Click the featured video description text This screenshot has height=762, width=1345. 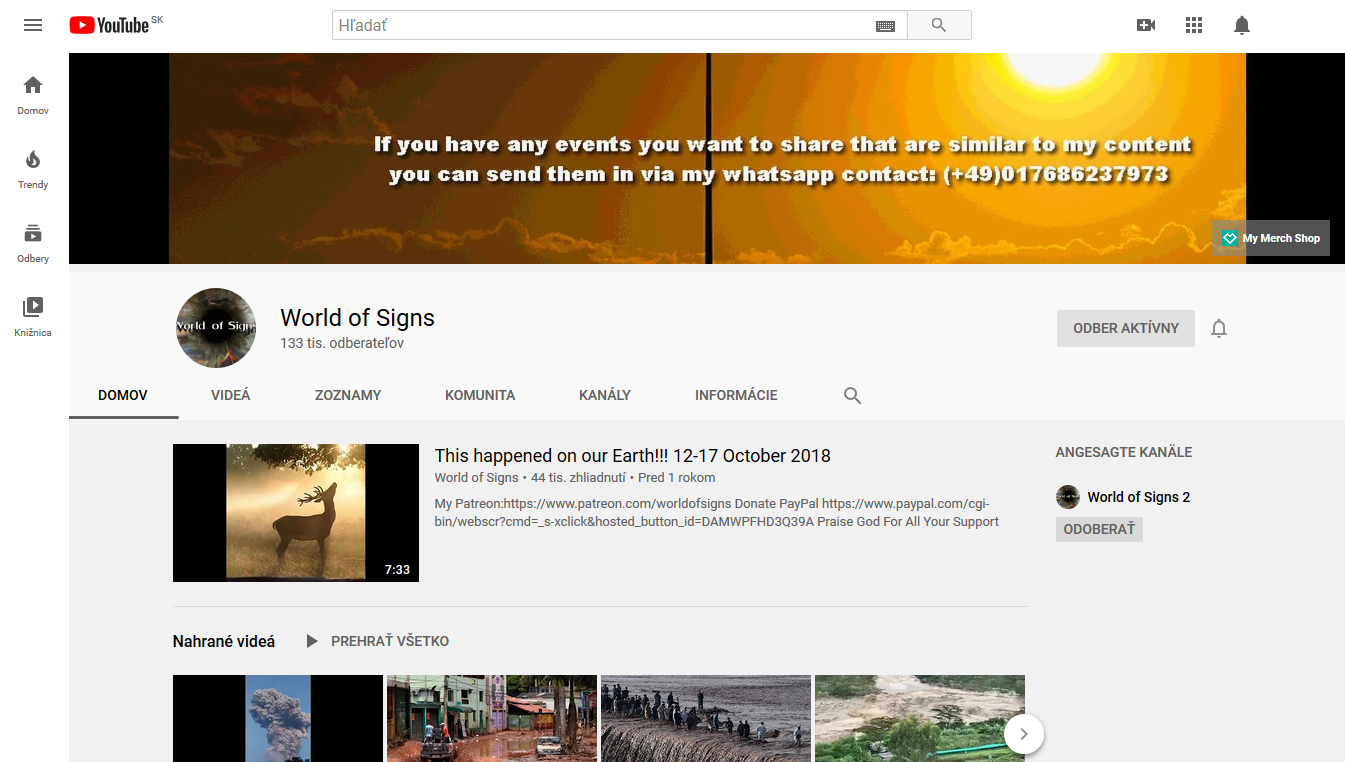717,513
